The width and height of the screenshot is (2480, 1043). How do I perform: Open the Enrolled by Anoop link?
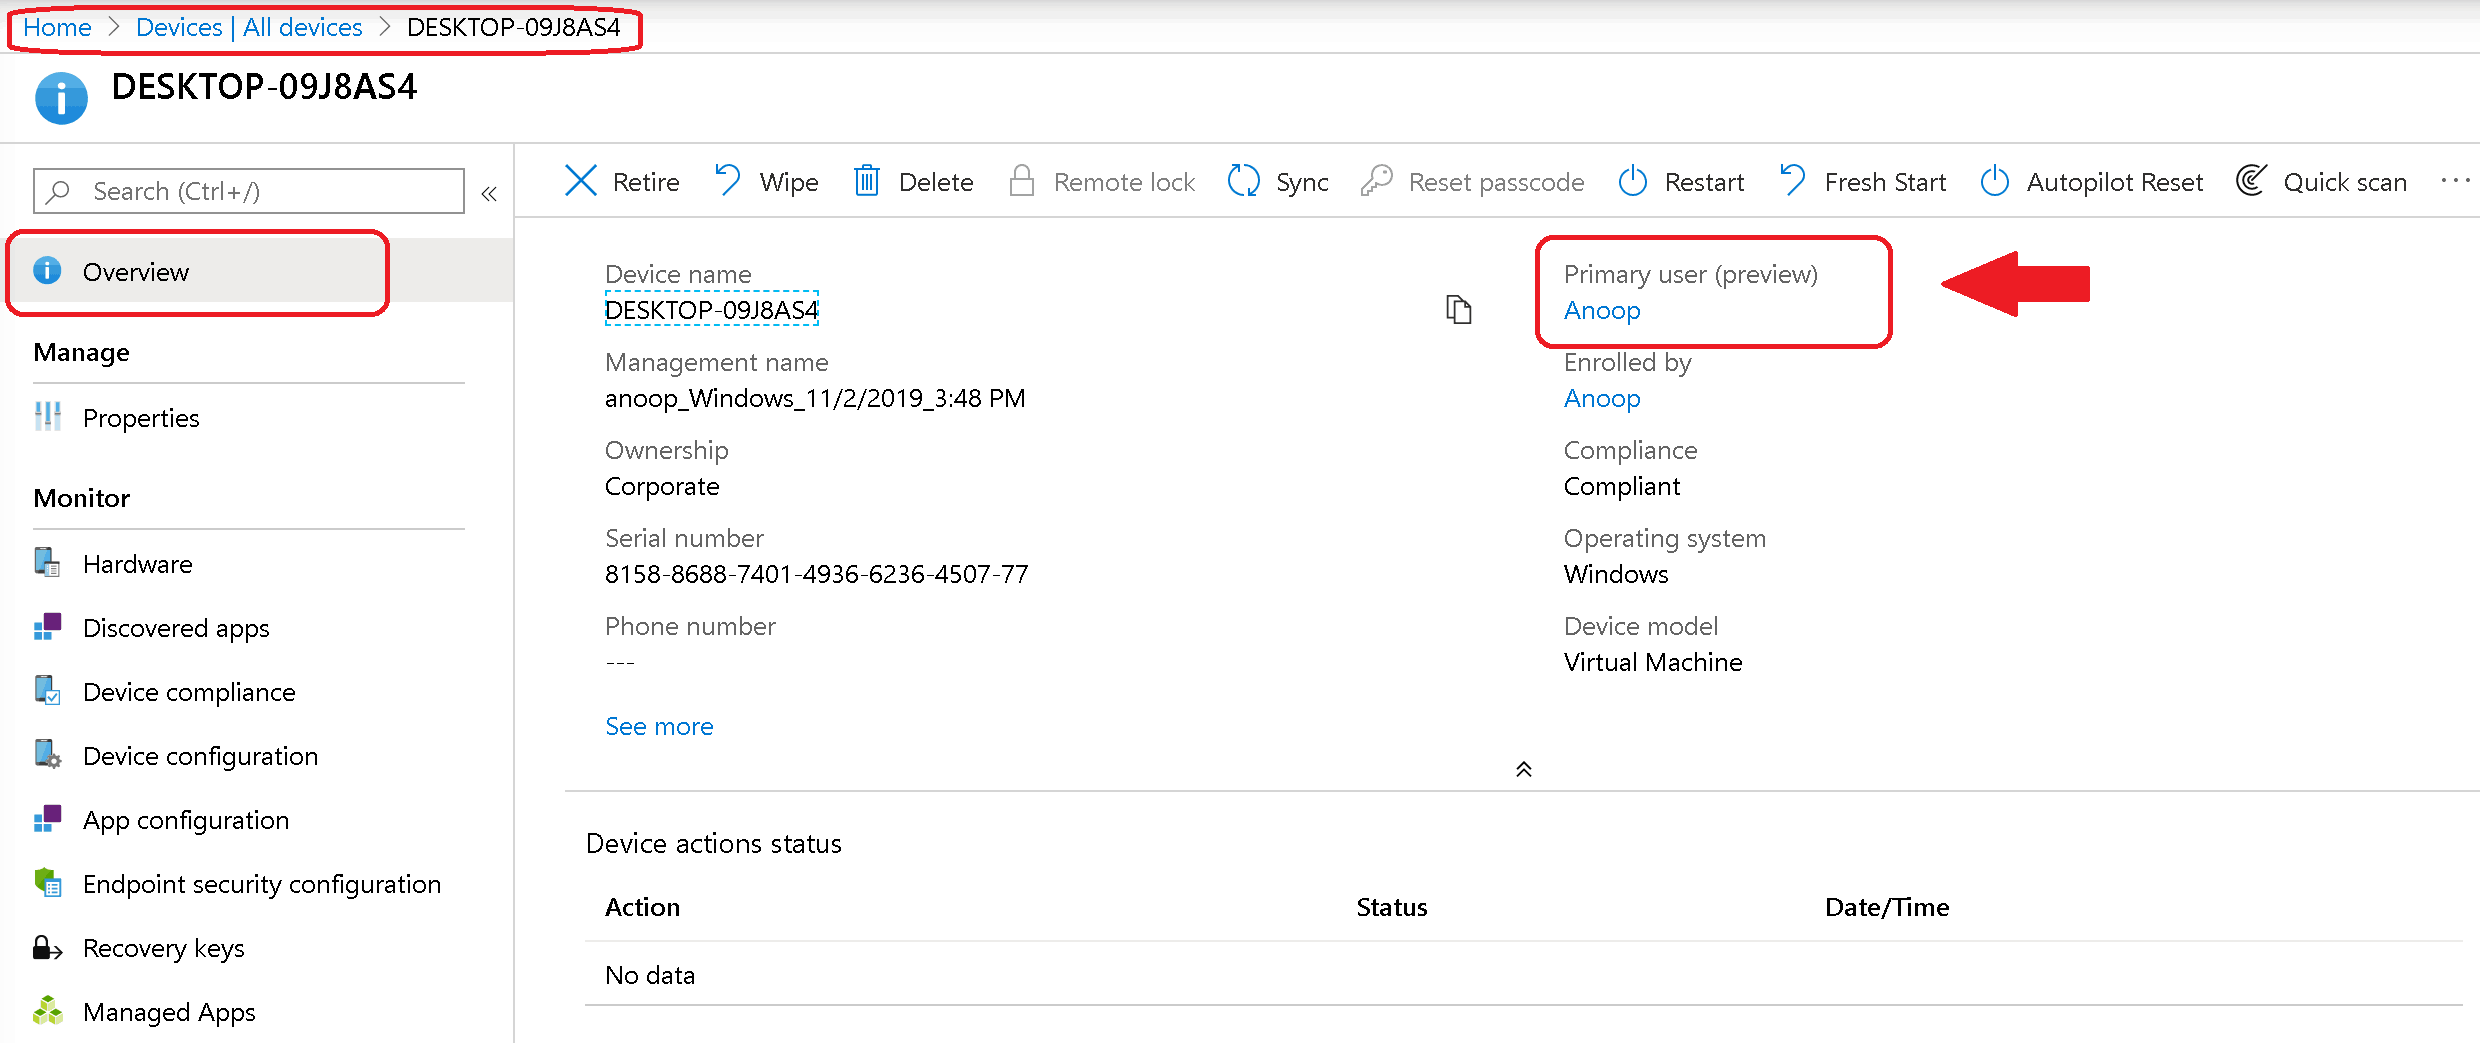[x=1602, y=398]
